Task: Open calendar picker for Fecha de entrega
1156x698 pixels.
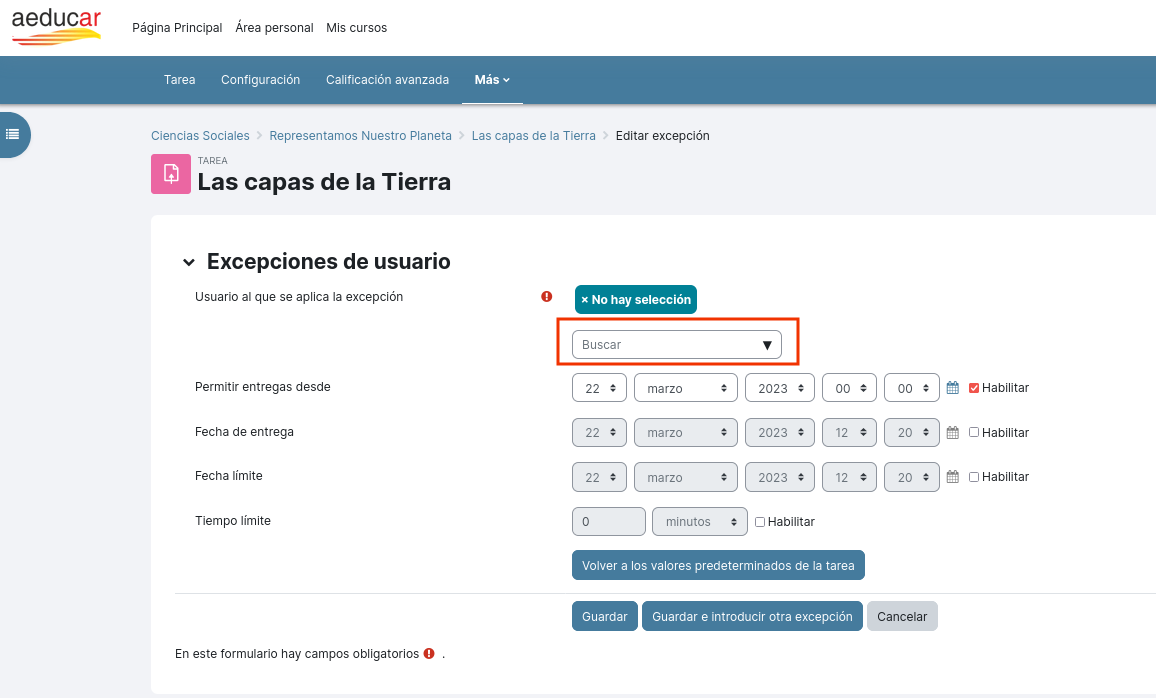Action: pyautogui.click(x=953, y=433)
